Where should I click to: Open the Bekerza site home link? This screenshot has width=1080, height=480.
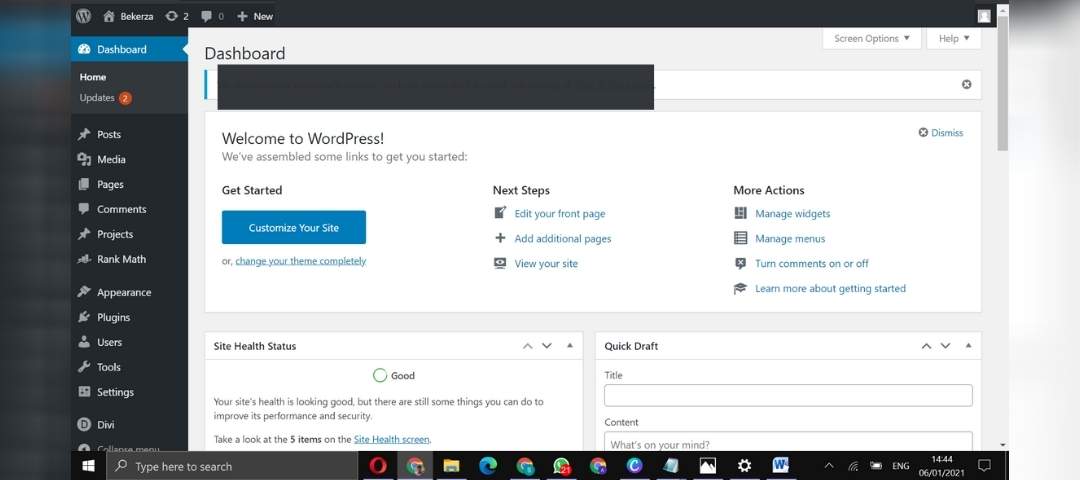click(129, 16)
